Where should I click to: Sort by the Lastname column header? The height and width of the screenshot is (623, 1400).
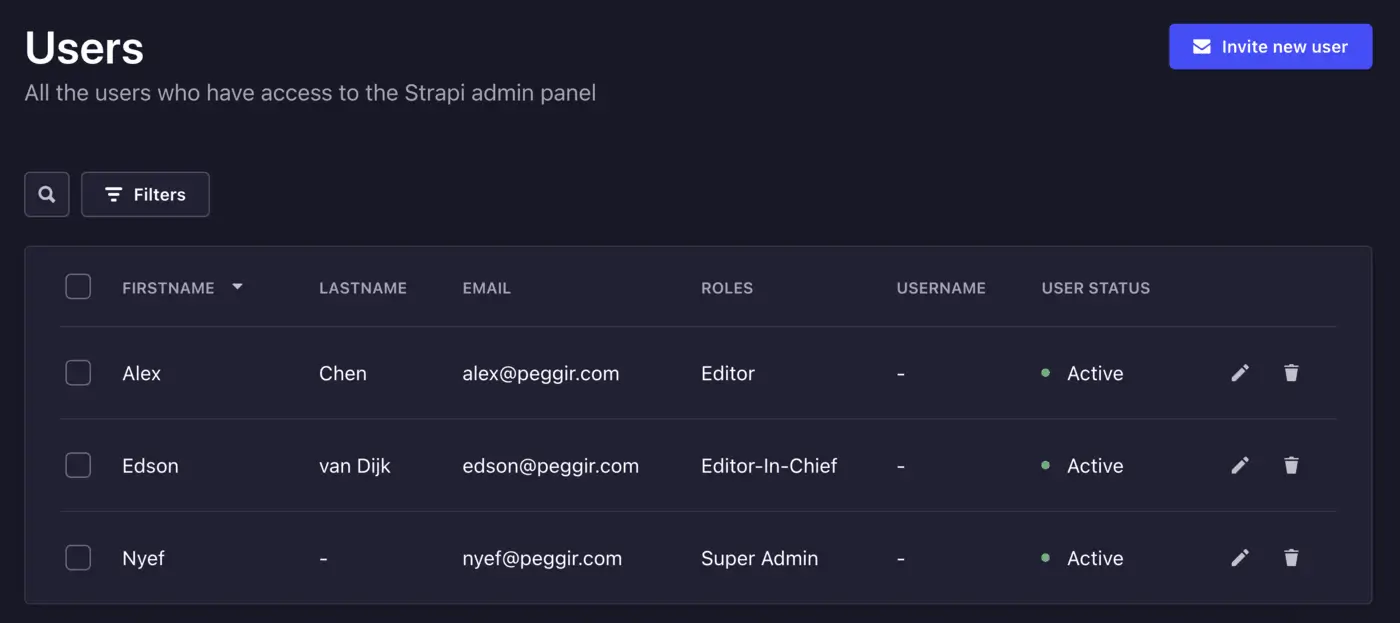[362, 288]
